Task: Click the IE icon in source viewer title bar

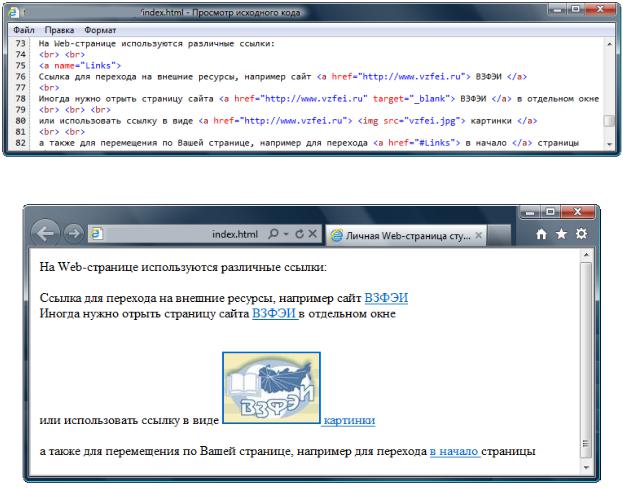Action: coord(14,12)
